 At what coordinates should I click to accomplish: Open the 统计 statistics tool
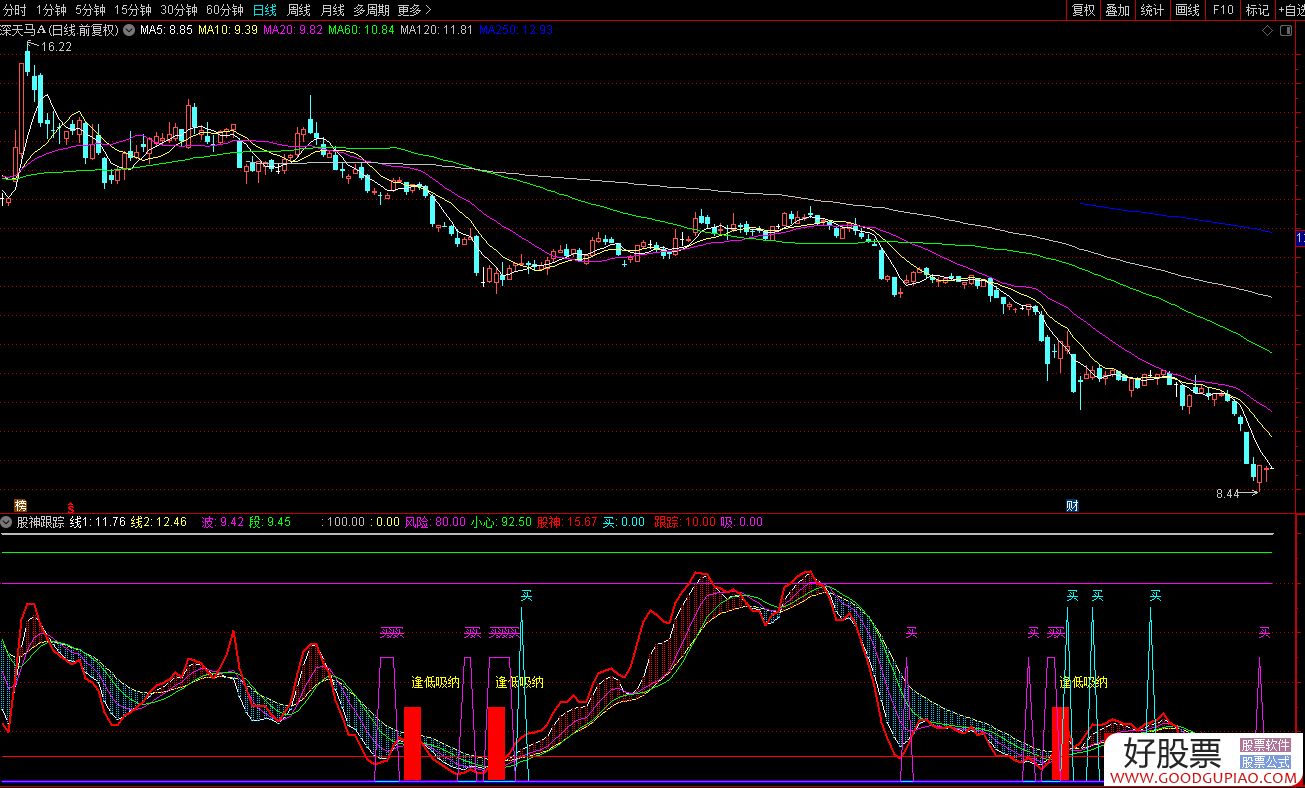[1152, 10]
